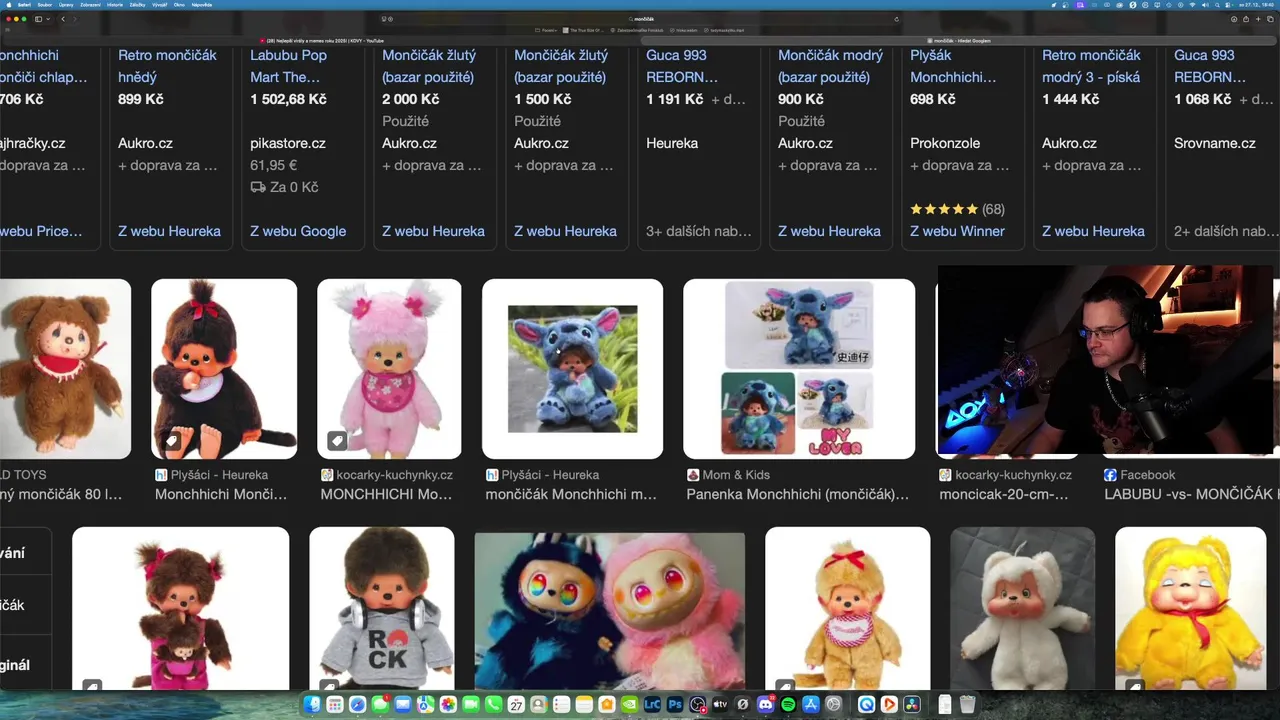Screen dimensions: 1280x720
Task: Launch FaceTime from the dock
Action: 471,705
